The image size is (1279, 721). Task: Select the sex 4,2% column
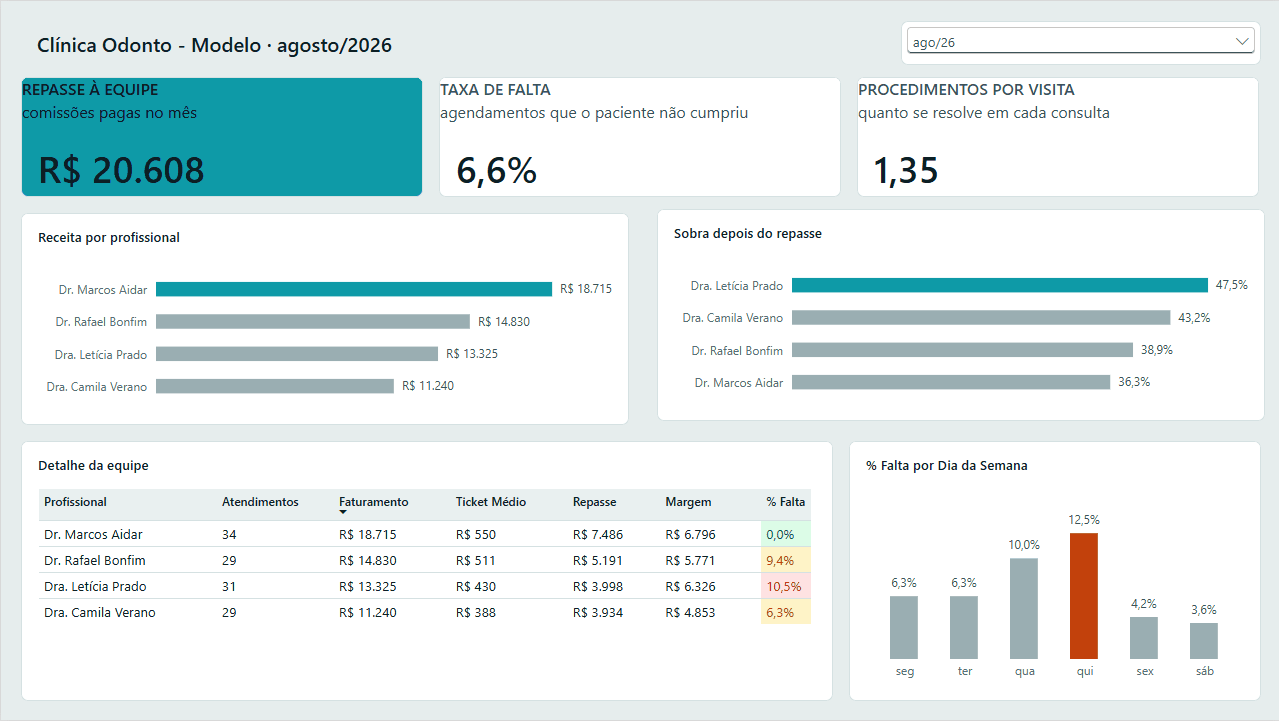coord(1144,638)
